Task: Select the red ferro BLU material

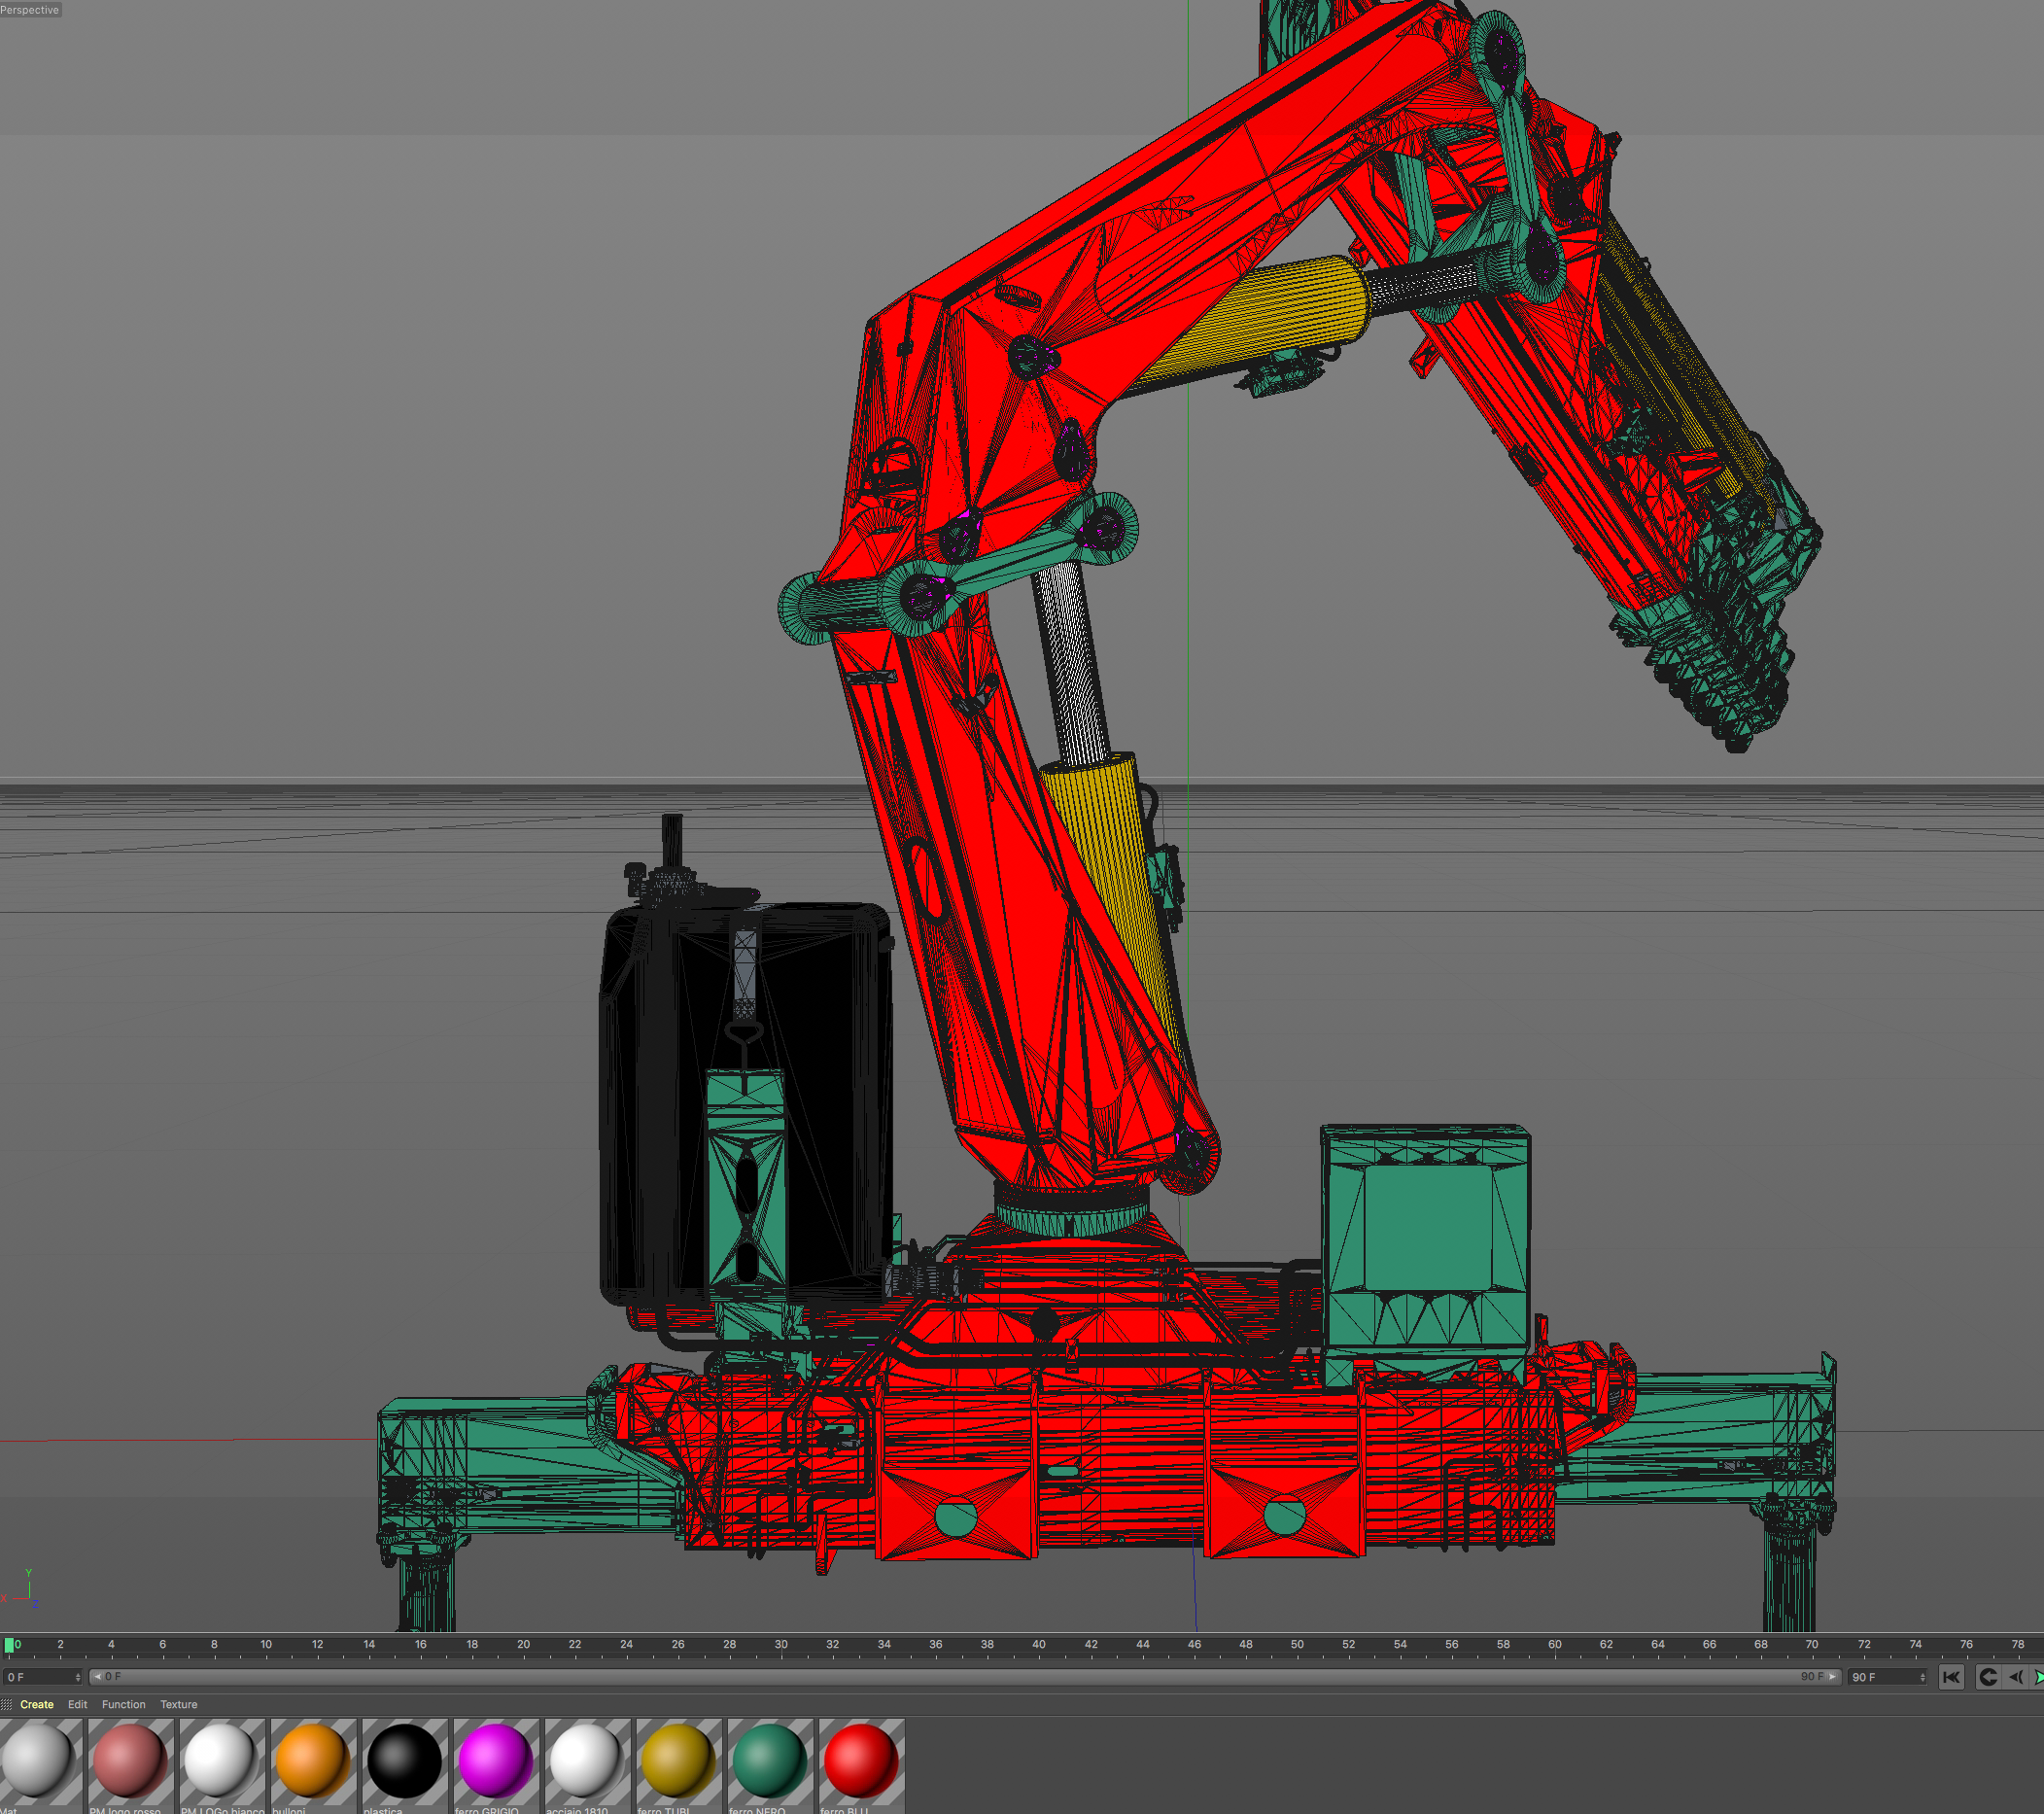Action: point(860,1759)
